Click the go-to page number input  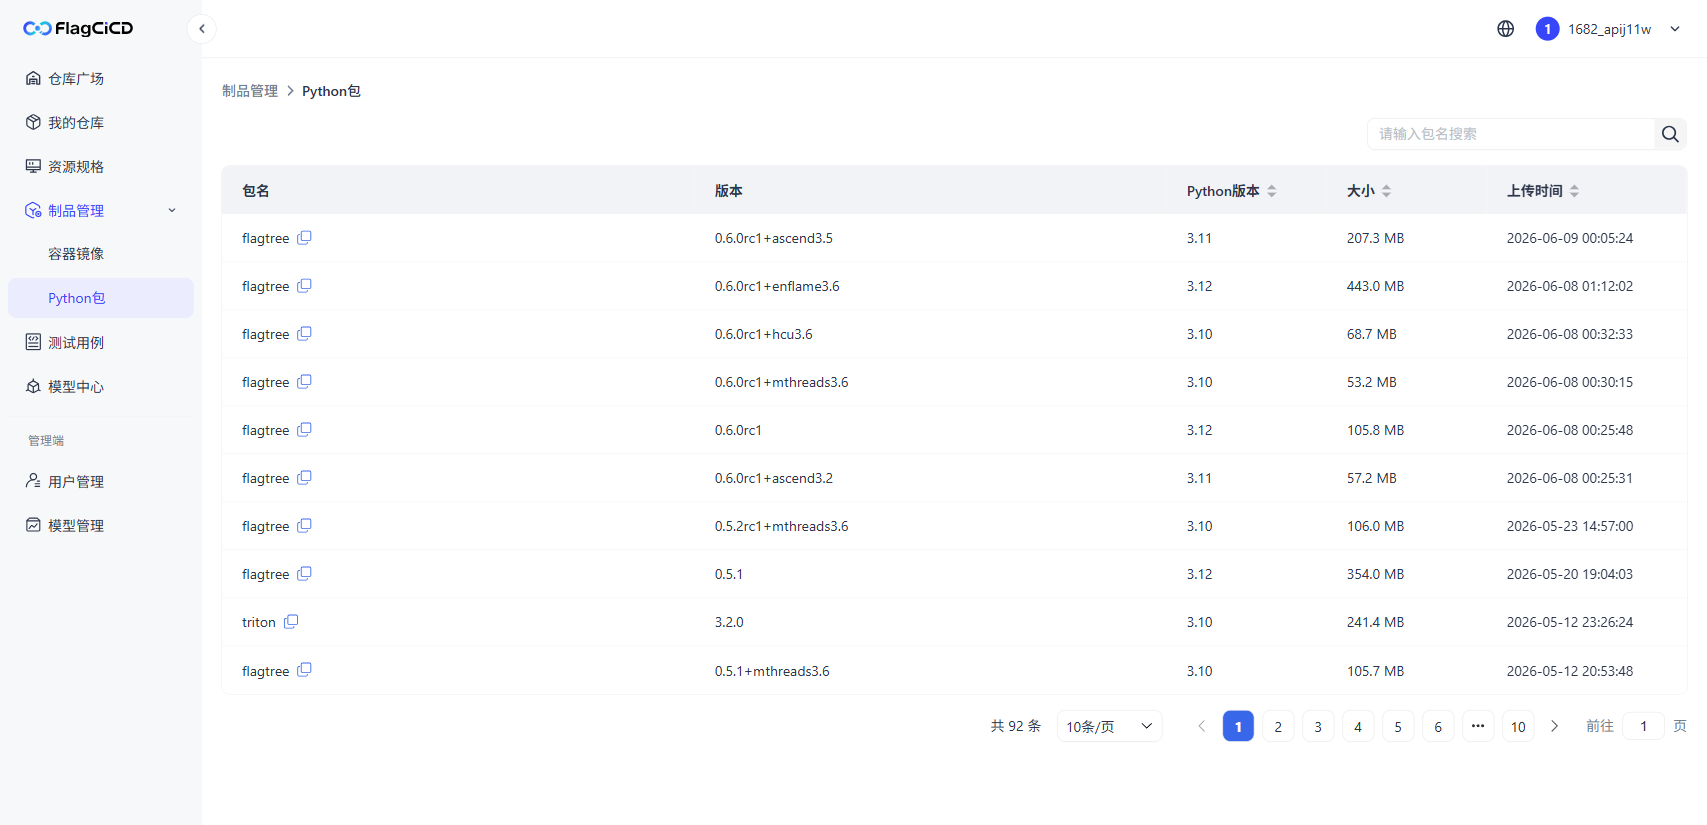pos(1644,726)
